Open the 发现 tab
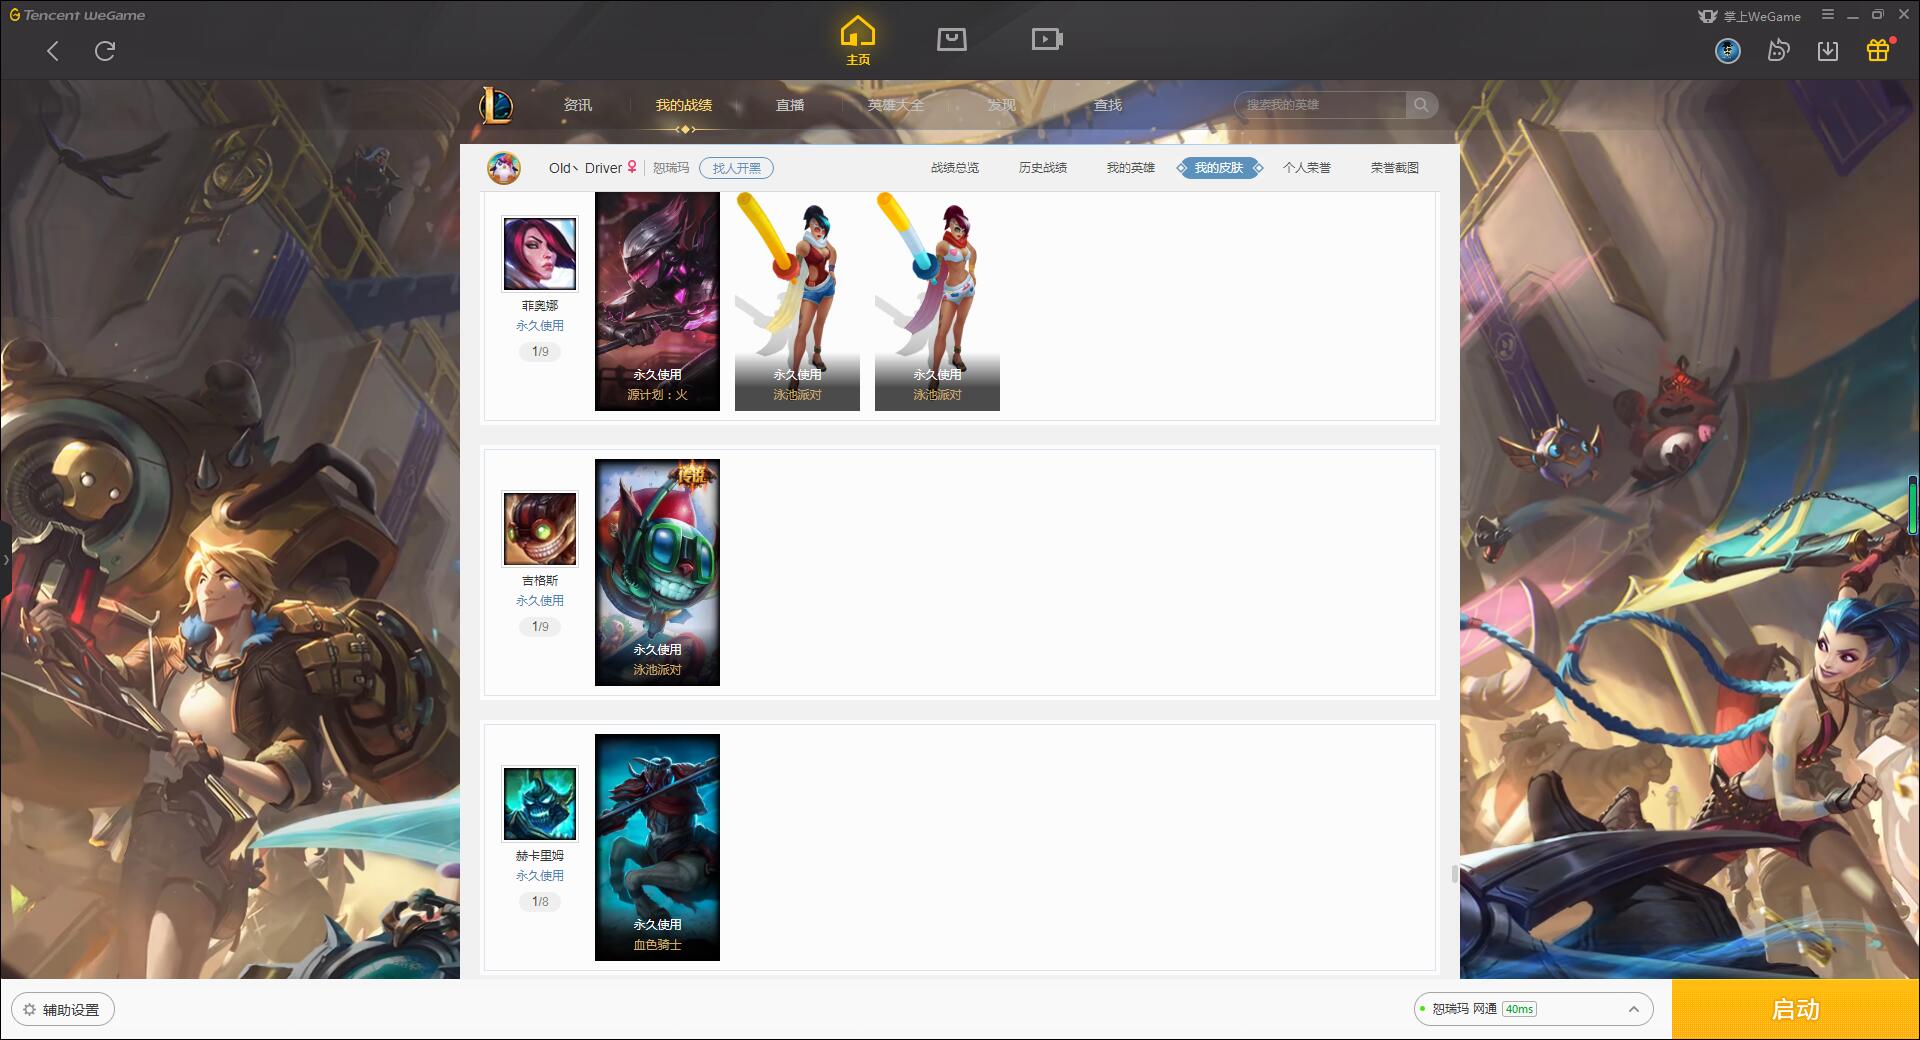Image resolution: width=1920 pixels, height=1040 pixels. pyautogui.click(x=1001, y=105)
